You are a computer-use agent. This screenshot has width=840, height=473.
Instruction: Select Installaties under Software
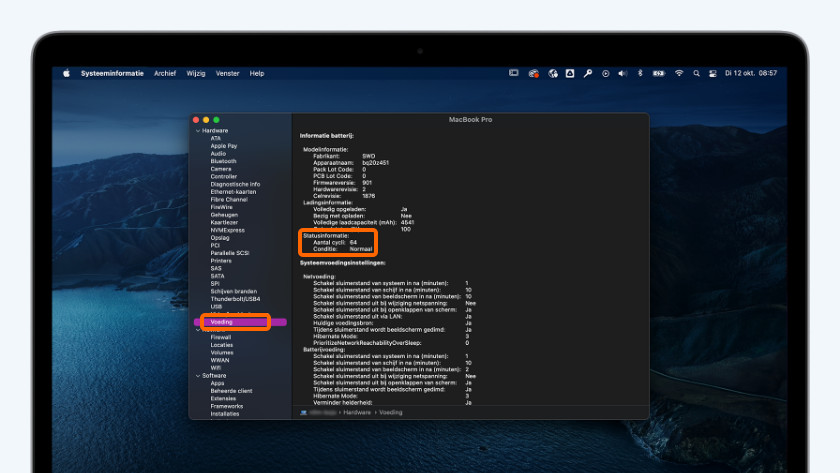[x=224, y=414]
